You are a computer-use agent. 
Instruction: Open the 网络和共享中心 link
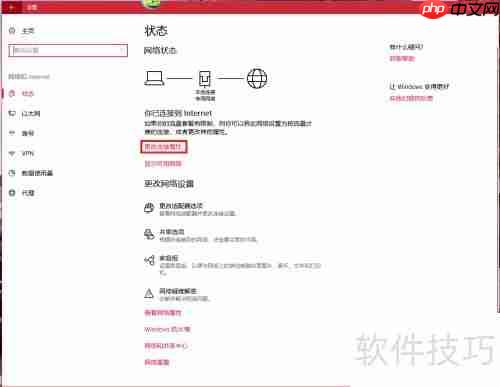click(166, 346)
